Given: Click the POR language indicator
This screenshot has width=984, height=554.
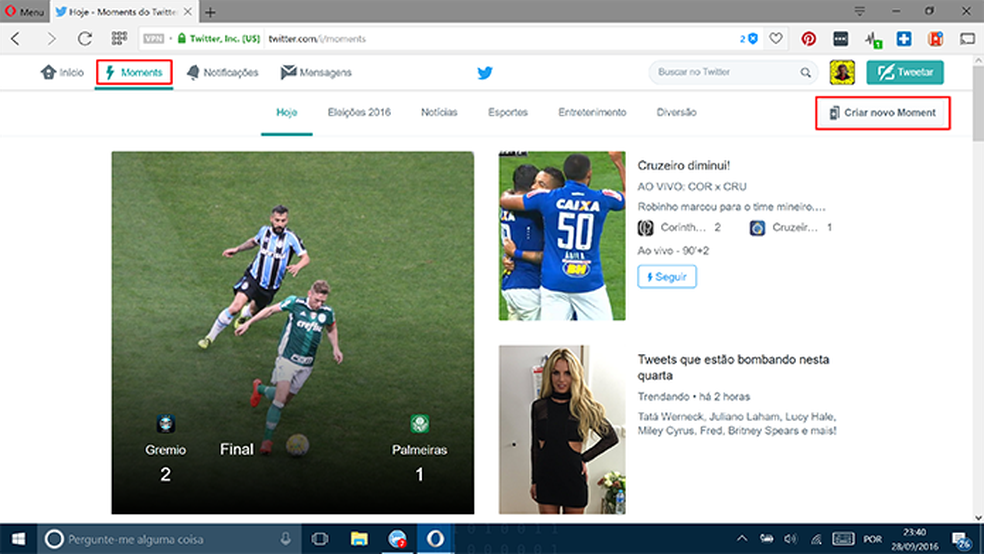Looking at the screenshot, I should click(x=872, y=539).
